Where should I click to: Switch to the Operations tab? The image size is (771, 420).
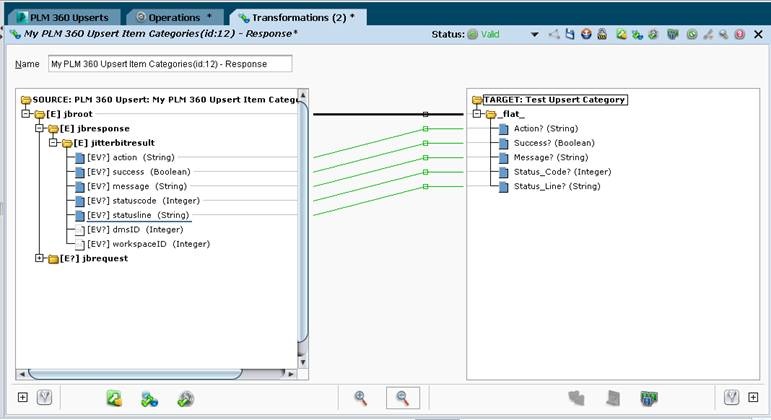[176, 18]
